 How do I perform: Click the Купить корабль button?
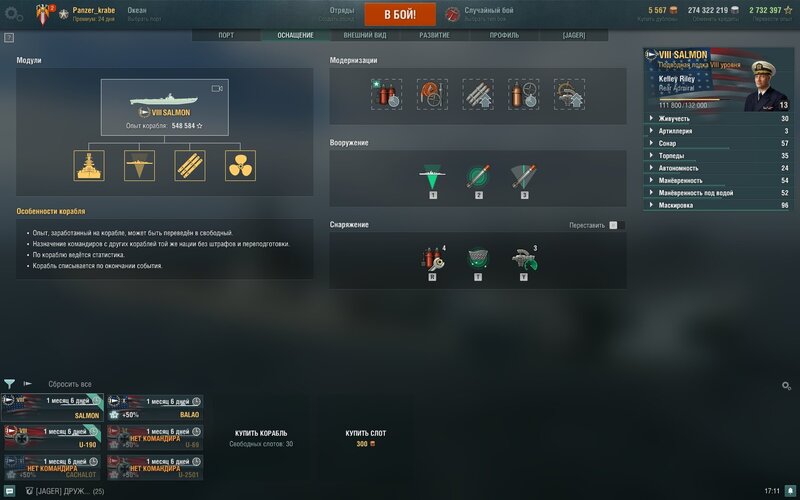coord(261,433)
